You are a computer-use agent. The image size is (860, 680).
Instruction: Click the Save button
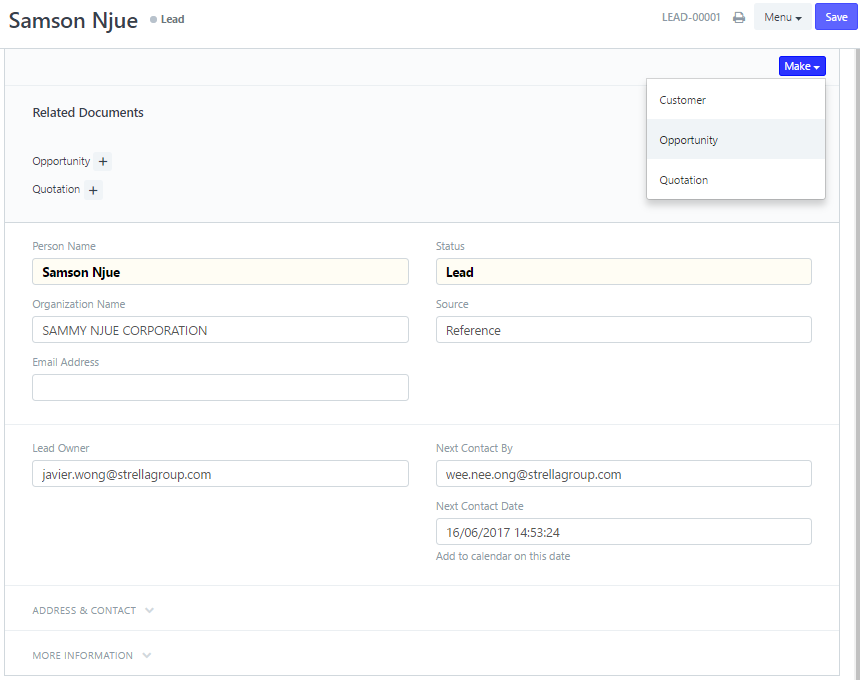(836, 17)
